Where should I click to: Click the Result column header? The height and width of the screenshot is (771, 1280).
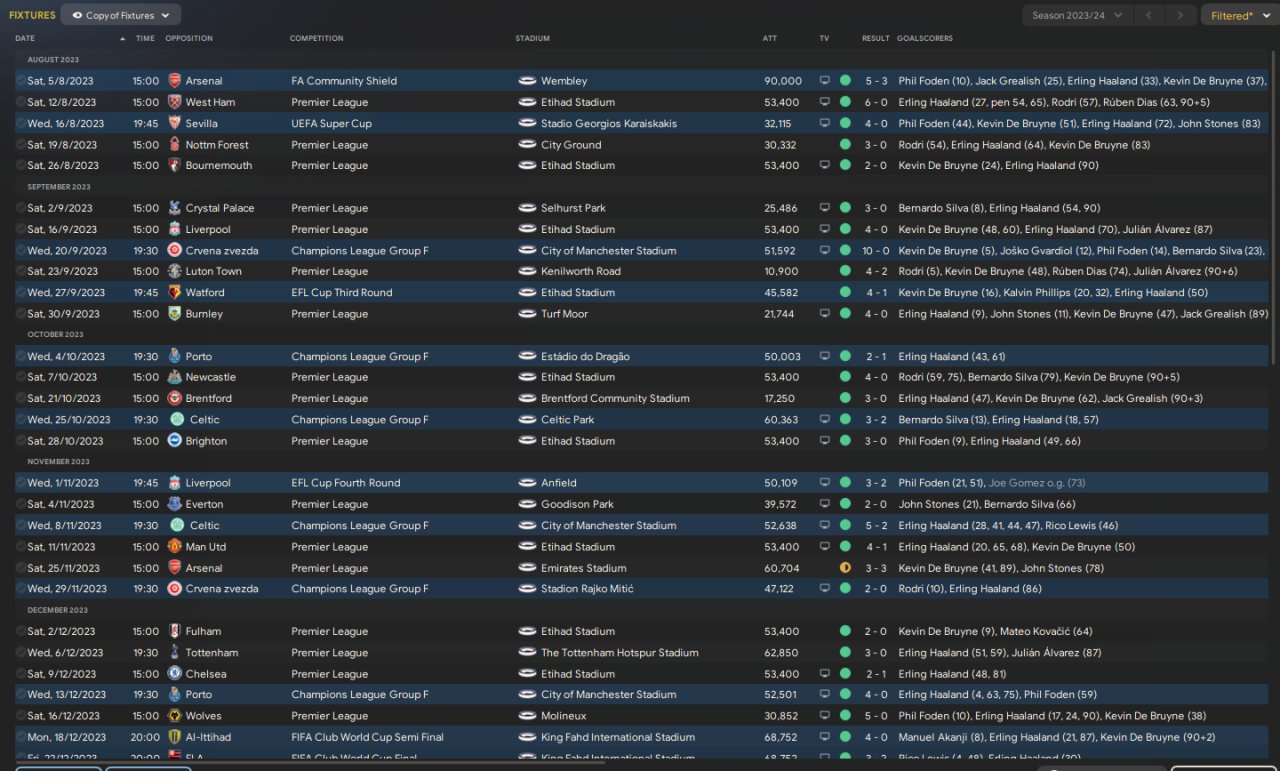coord(876,38)
